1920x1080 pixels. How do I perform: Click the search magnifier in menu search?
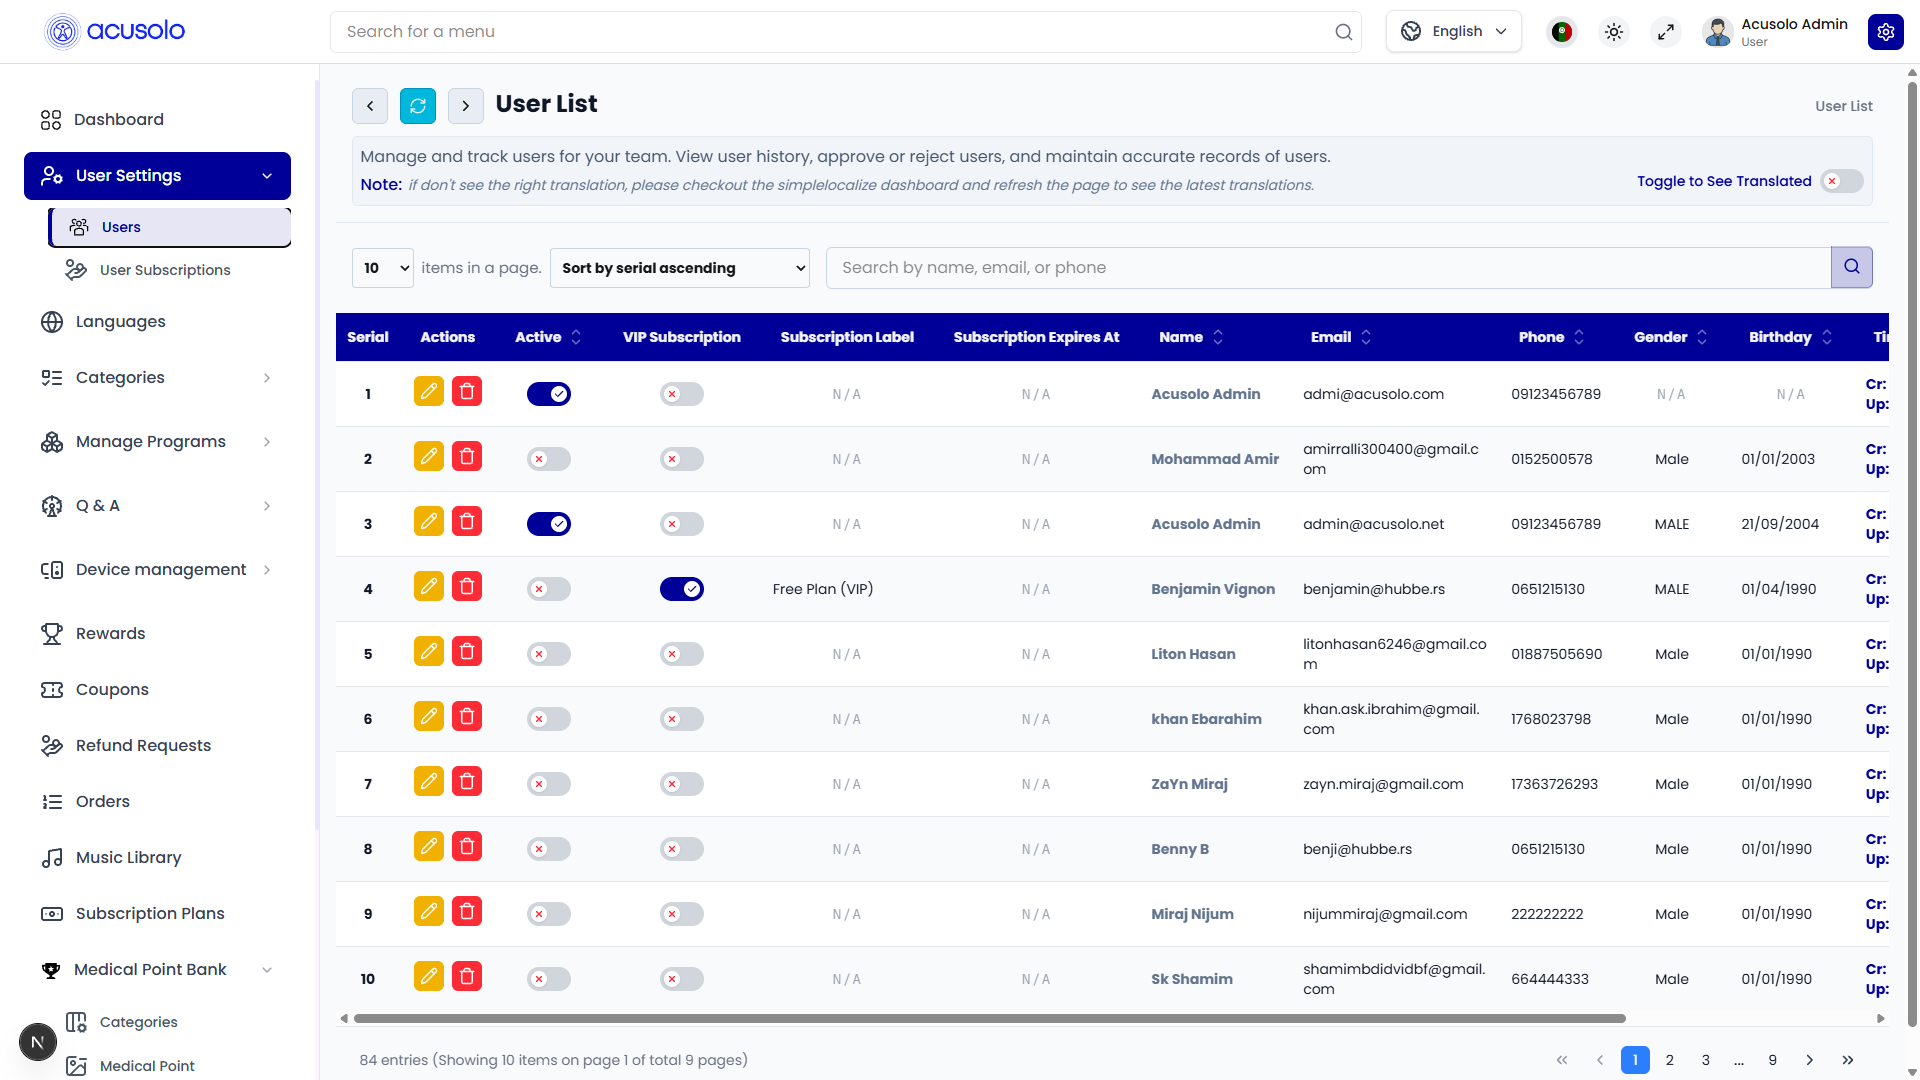(1344, 32)
